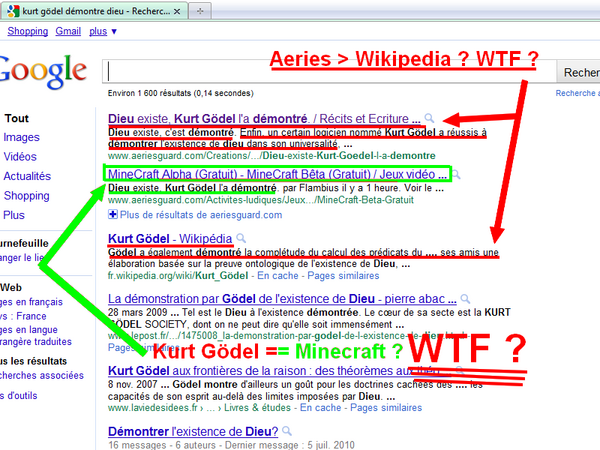Image resolution: width=600 pixels, height=450 pixels.
Task: Open Pages similaires for laviedesidees.fr result
Action: [x=386, y=408]
